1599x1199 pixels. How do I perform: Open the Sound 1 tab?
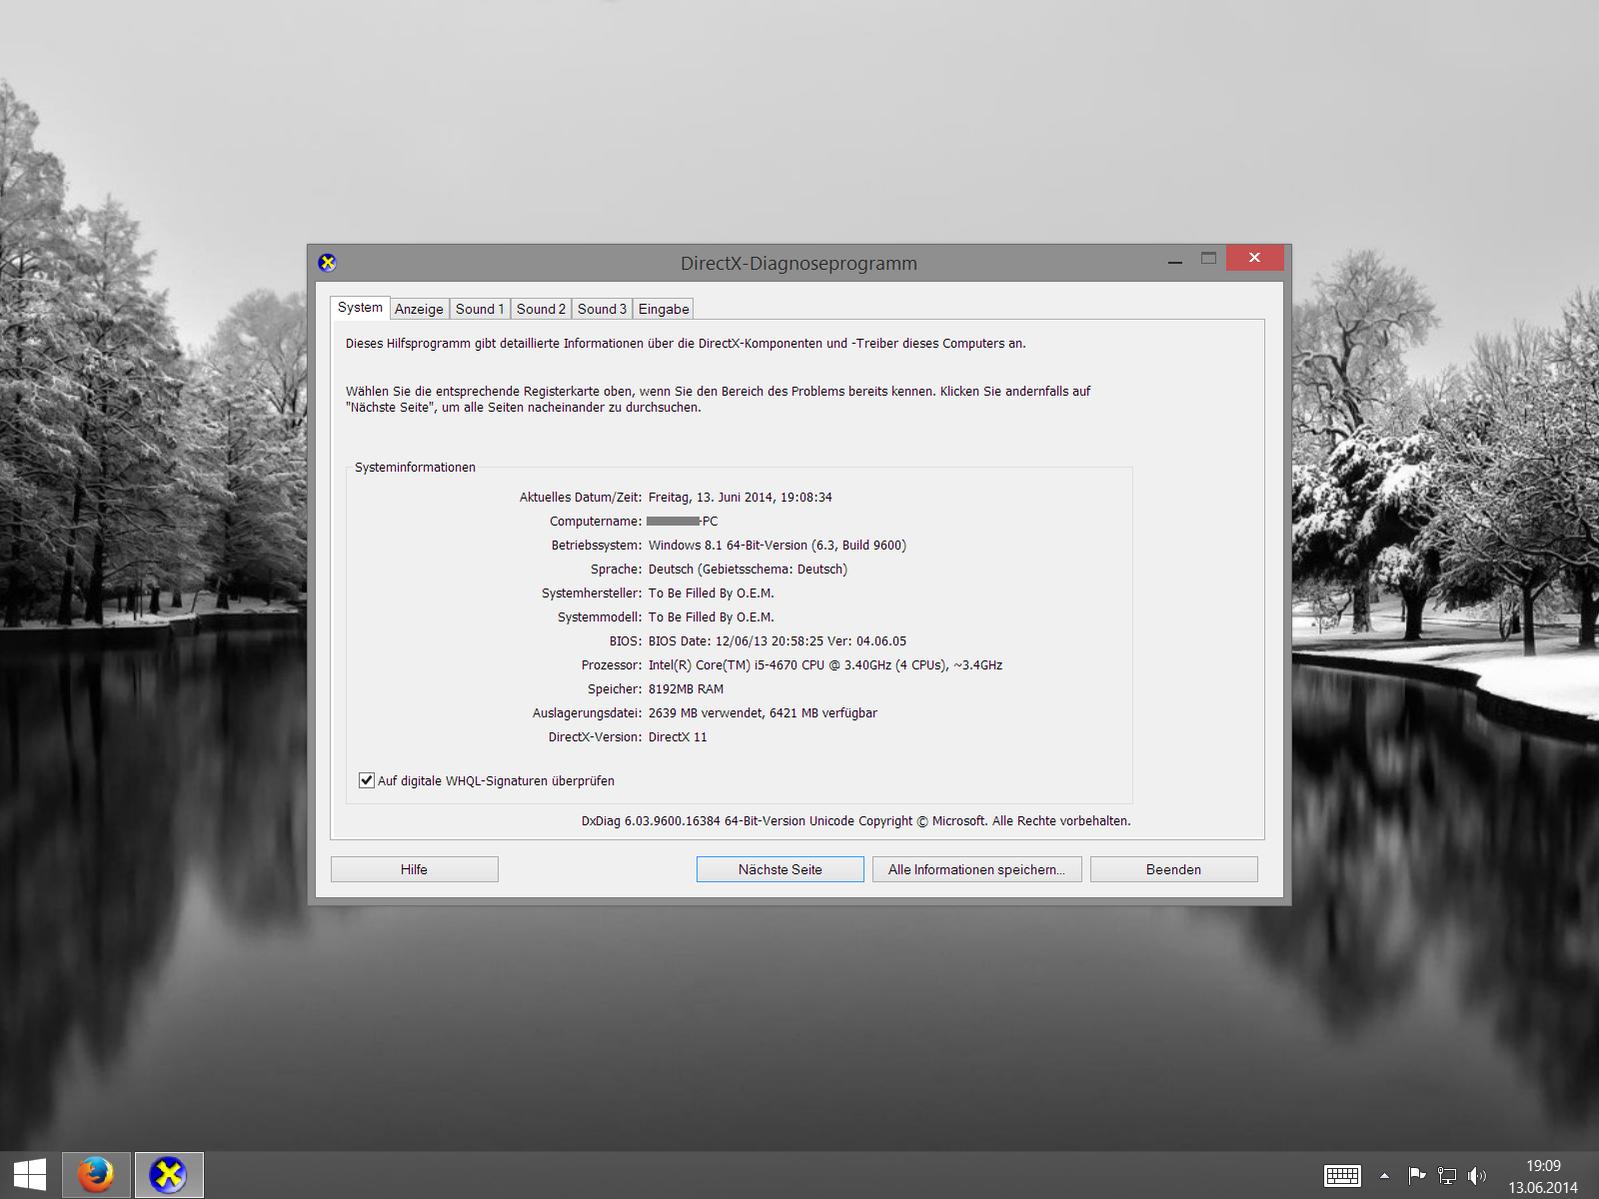tap(480, 309)
